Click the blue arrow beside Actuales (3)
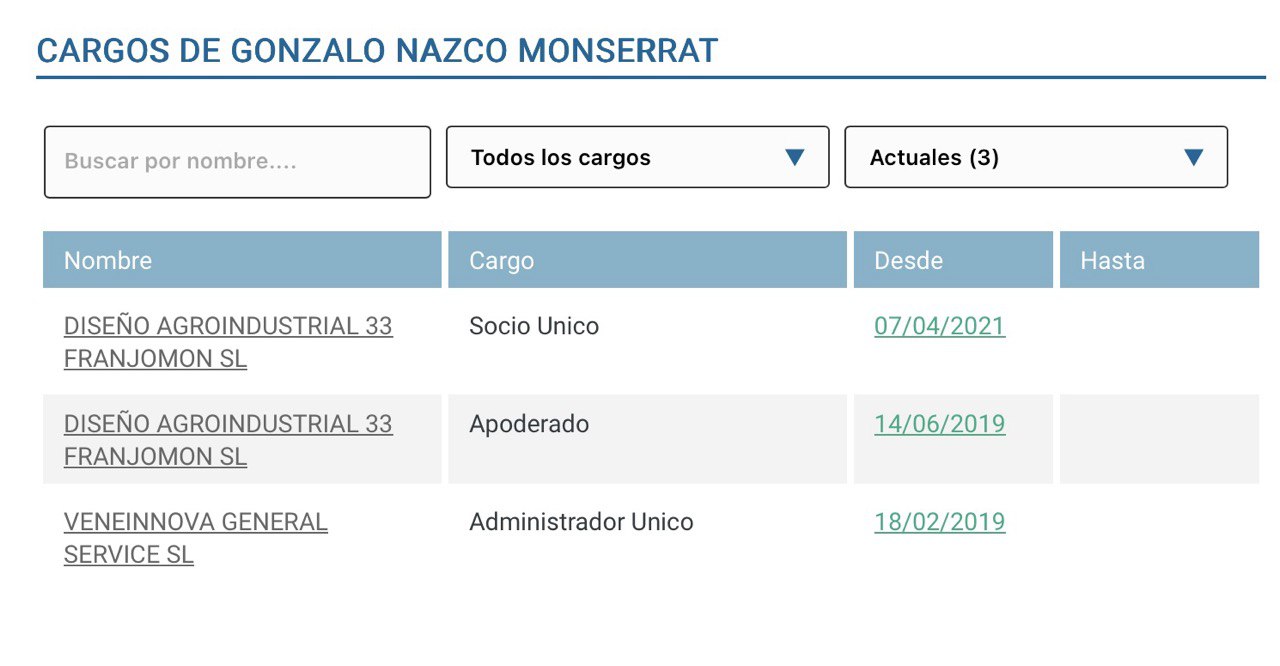1280x666 pixels. (x=1192, y=157)
